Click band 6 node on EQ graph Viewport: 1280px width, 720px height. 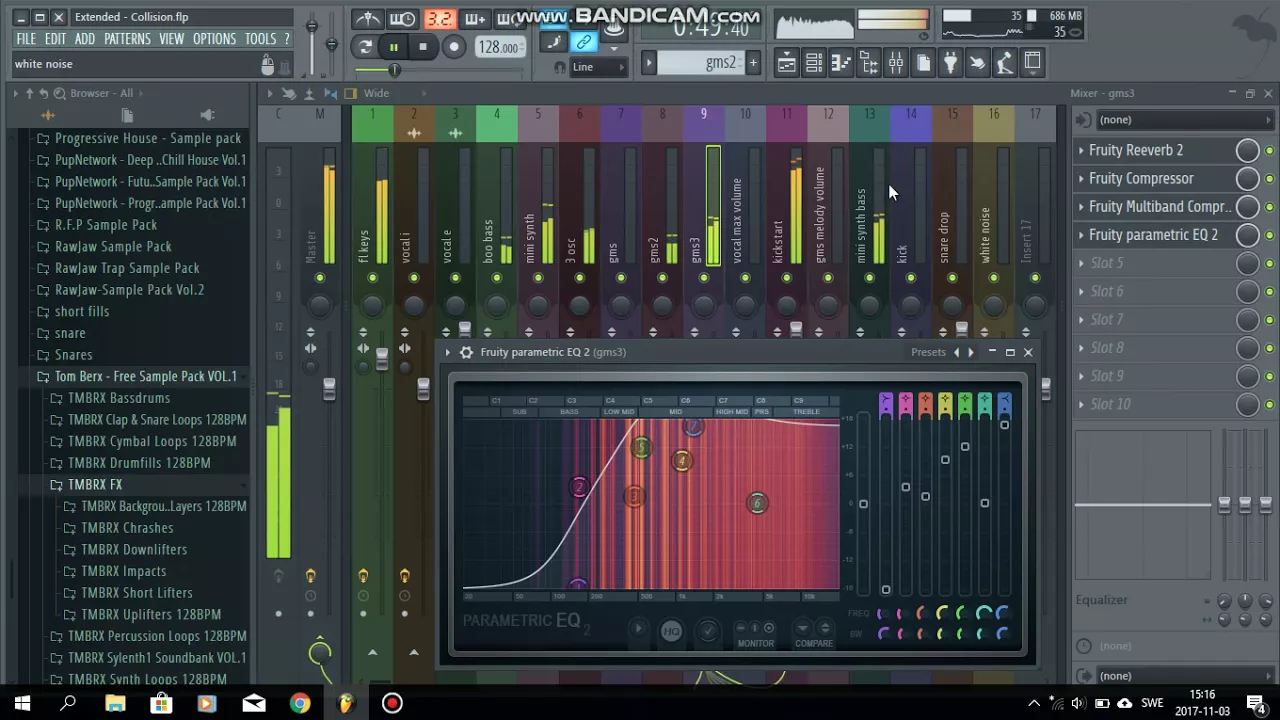(757, 503)
